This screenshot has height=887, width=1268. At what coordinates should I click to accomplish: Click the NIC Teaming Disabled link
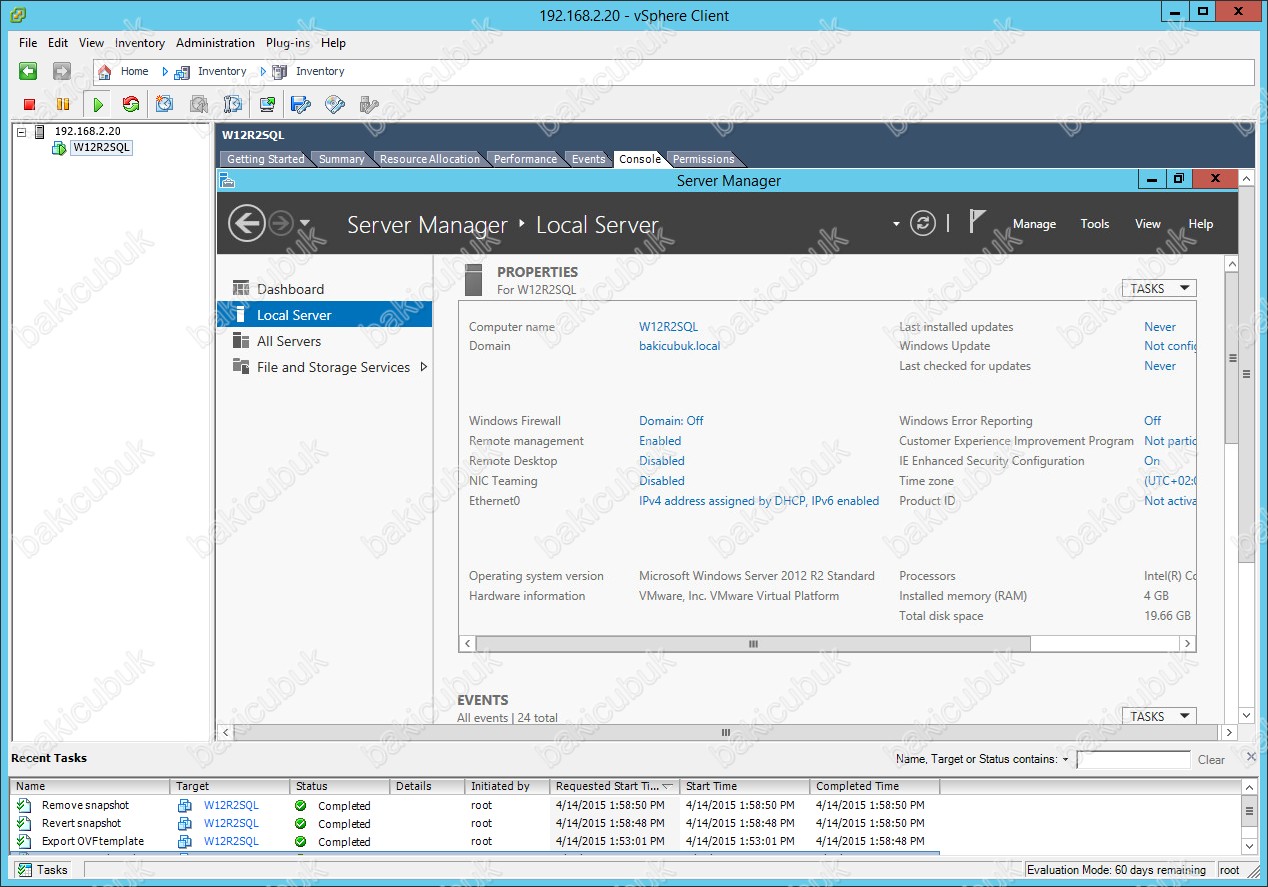pos(662,481)
